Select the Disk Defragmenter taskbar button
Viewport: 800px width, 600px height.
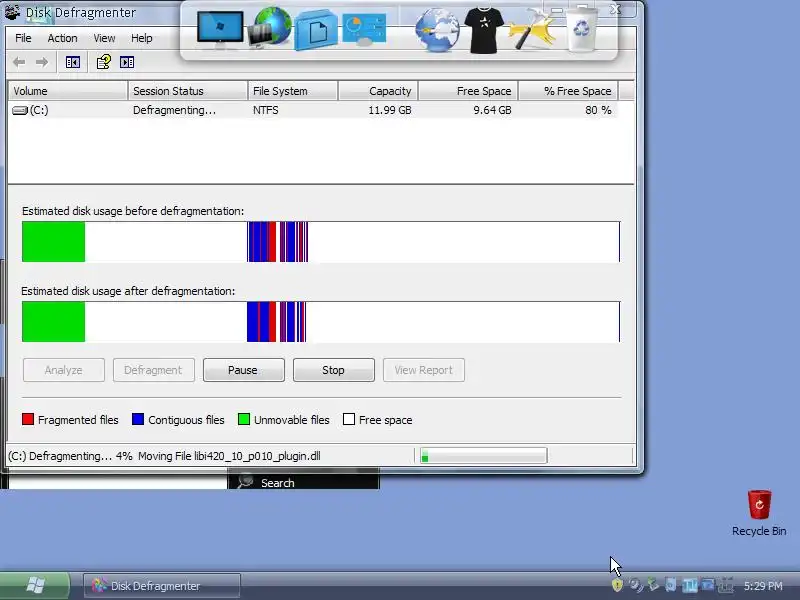pyautogui.click(x=162, y=586)
